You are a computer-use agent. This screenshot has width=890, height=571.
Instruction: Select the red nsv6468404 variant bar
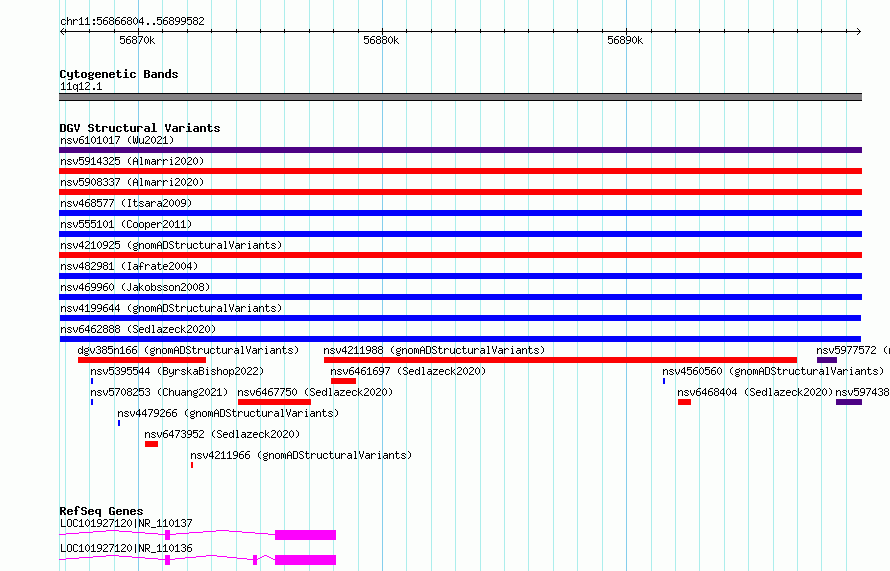click(x=684, y=402)
